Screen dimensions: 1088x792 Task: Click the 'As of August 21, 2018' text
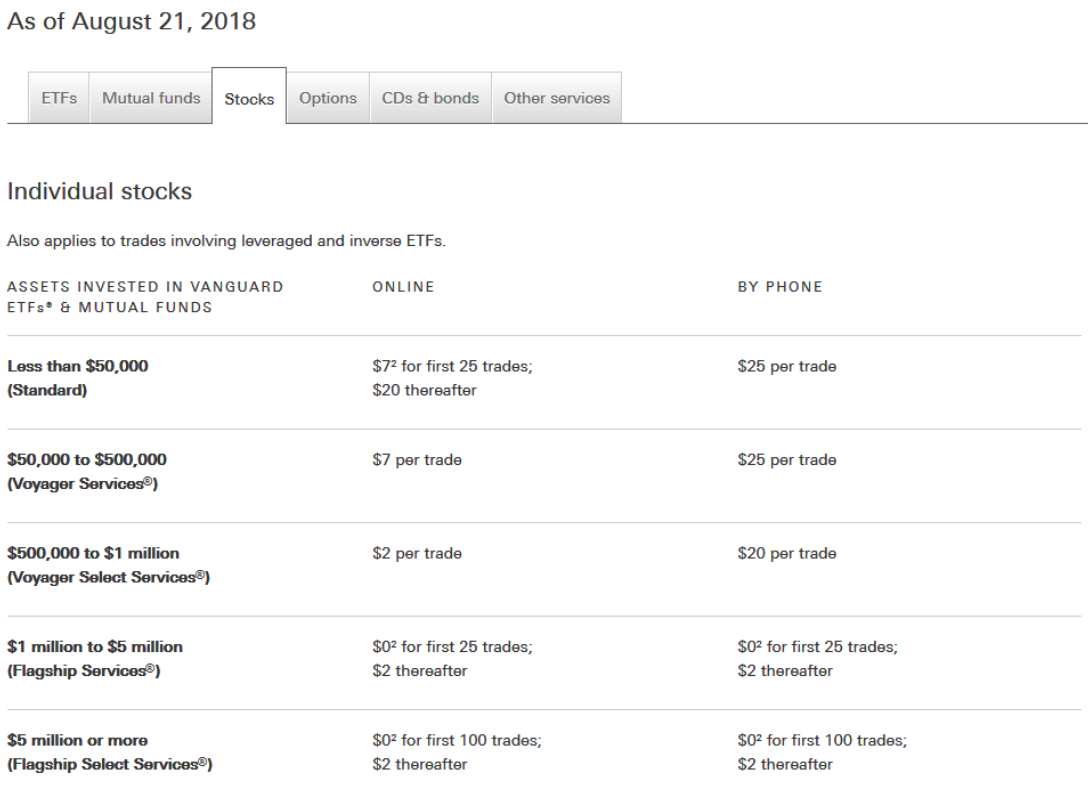(131, 22)
